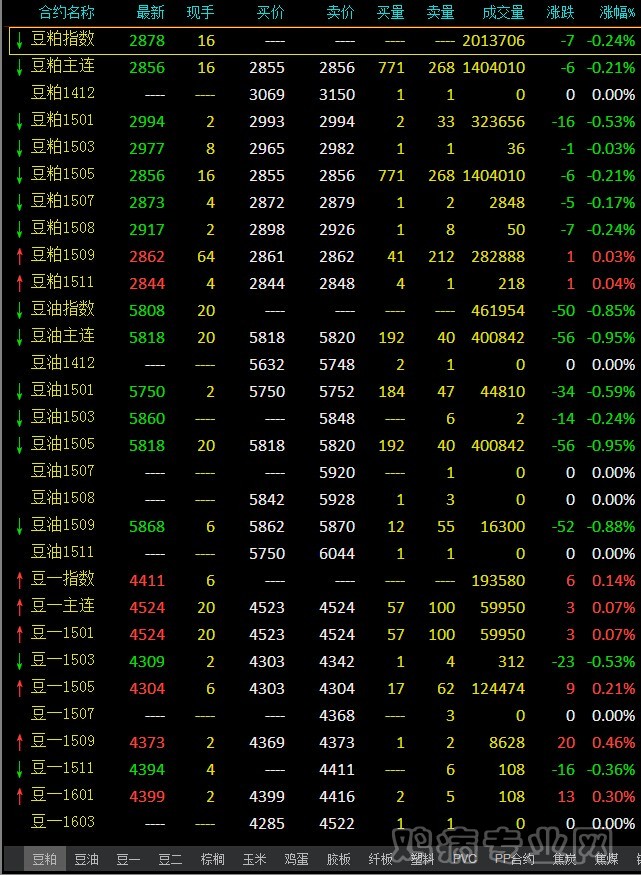Sort by 最新 column header
The width and height of the screenshot is (641, 875).
150,12
